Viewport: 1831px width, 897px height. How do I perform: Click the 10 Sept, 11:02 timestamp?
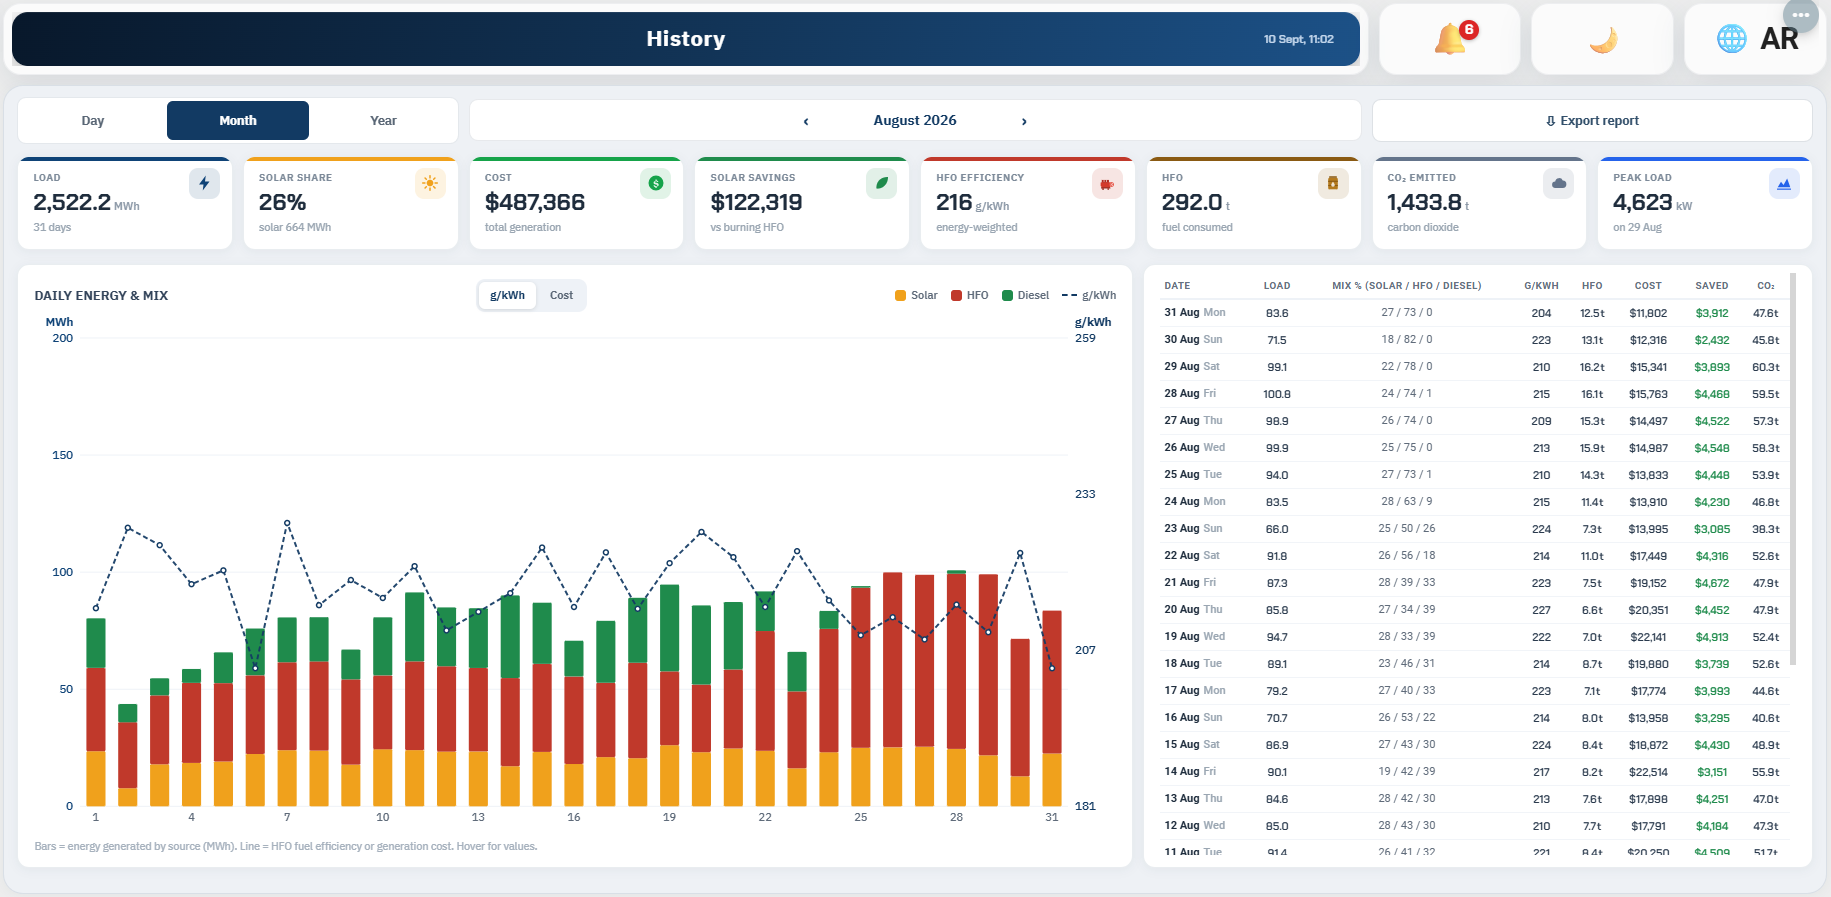[1298, 39]
